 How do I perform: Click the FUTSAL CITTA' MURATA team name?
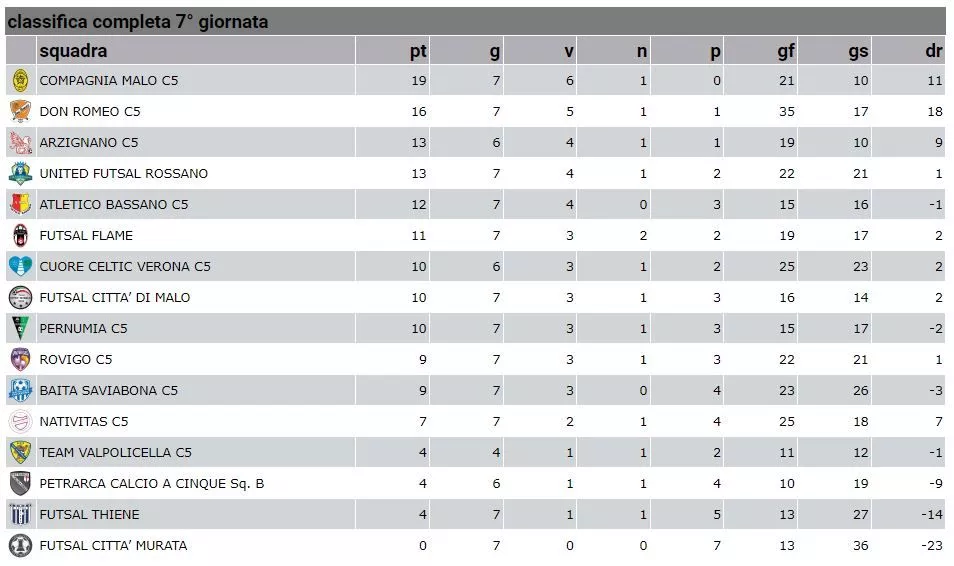pyautogui.click(x=113, y=546)
